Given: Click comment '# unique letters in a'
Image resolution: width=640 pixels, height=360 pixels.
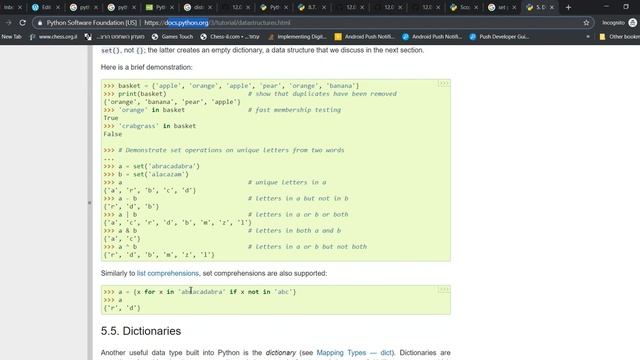Looking at the screenshot, I should pos(287,182).
